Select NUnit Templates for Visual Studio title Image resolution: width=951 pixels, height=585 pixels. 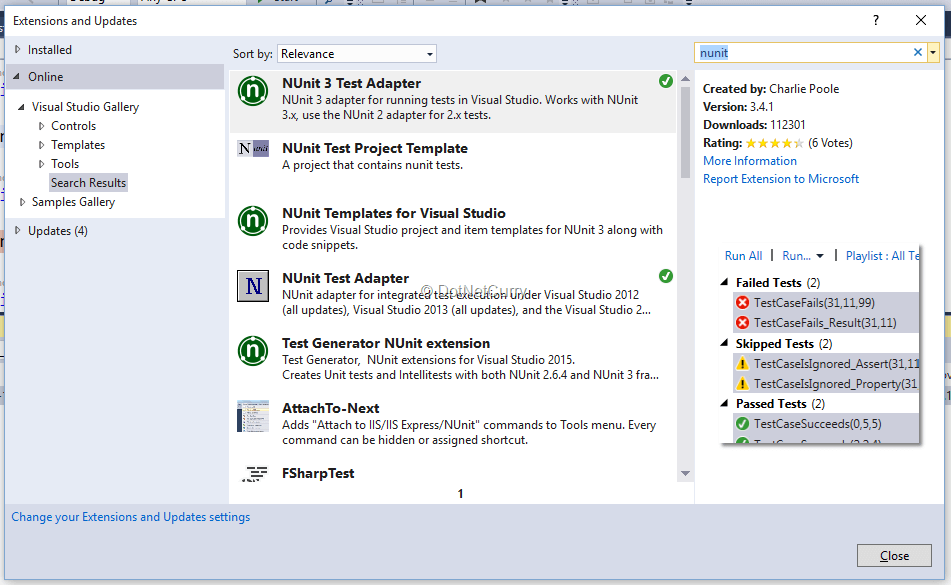394,213
